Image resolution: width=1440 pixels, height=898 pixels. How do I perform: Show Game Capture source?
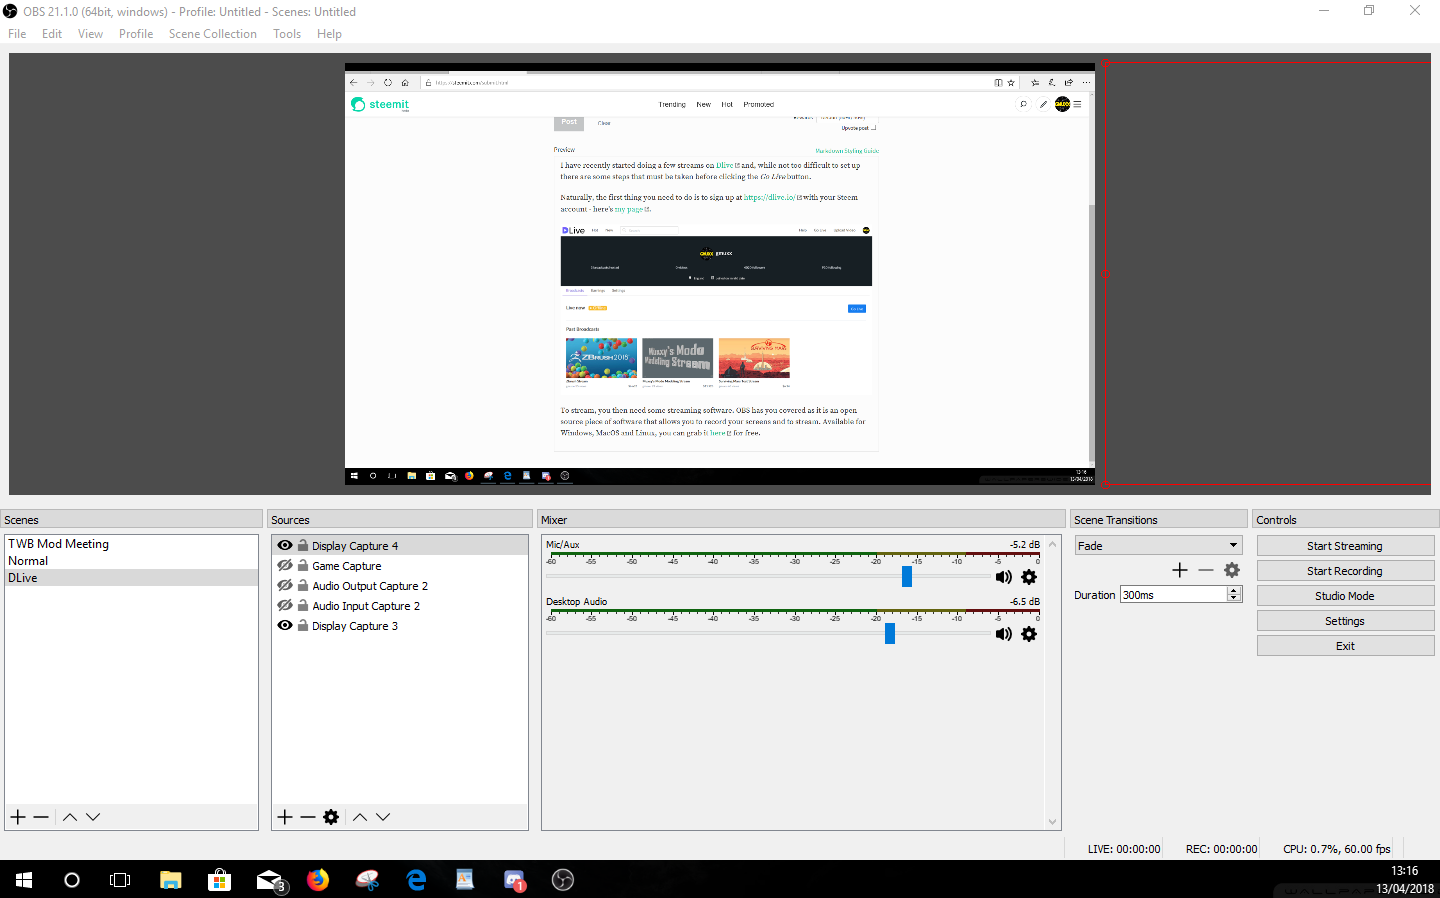(x=285, y=565)
